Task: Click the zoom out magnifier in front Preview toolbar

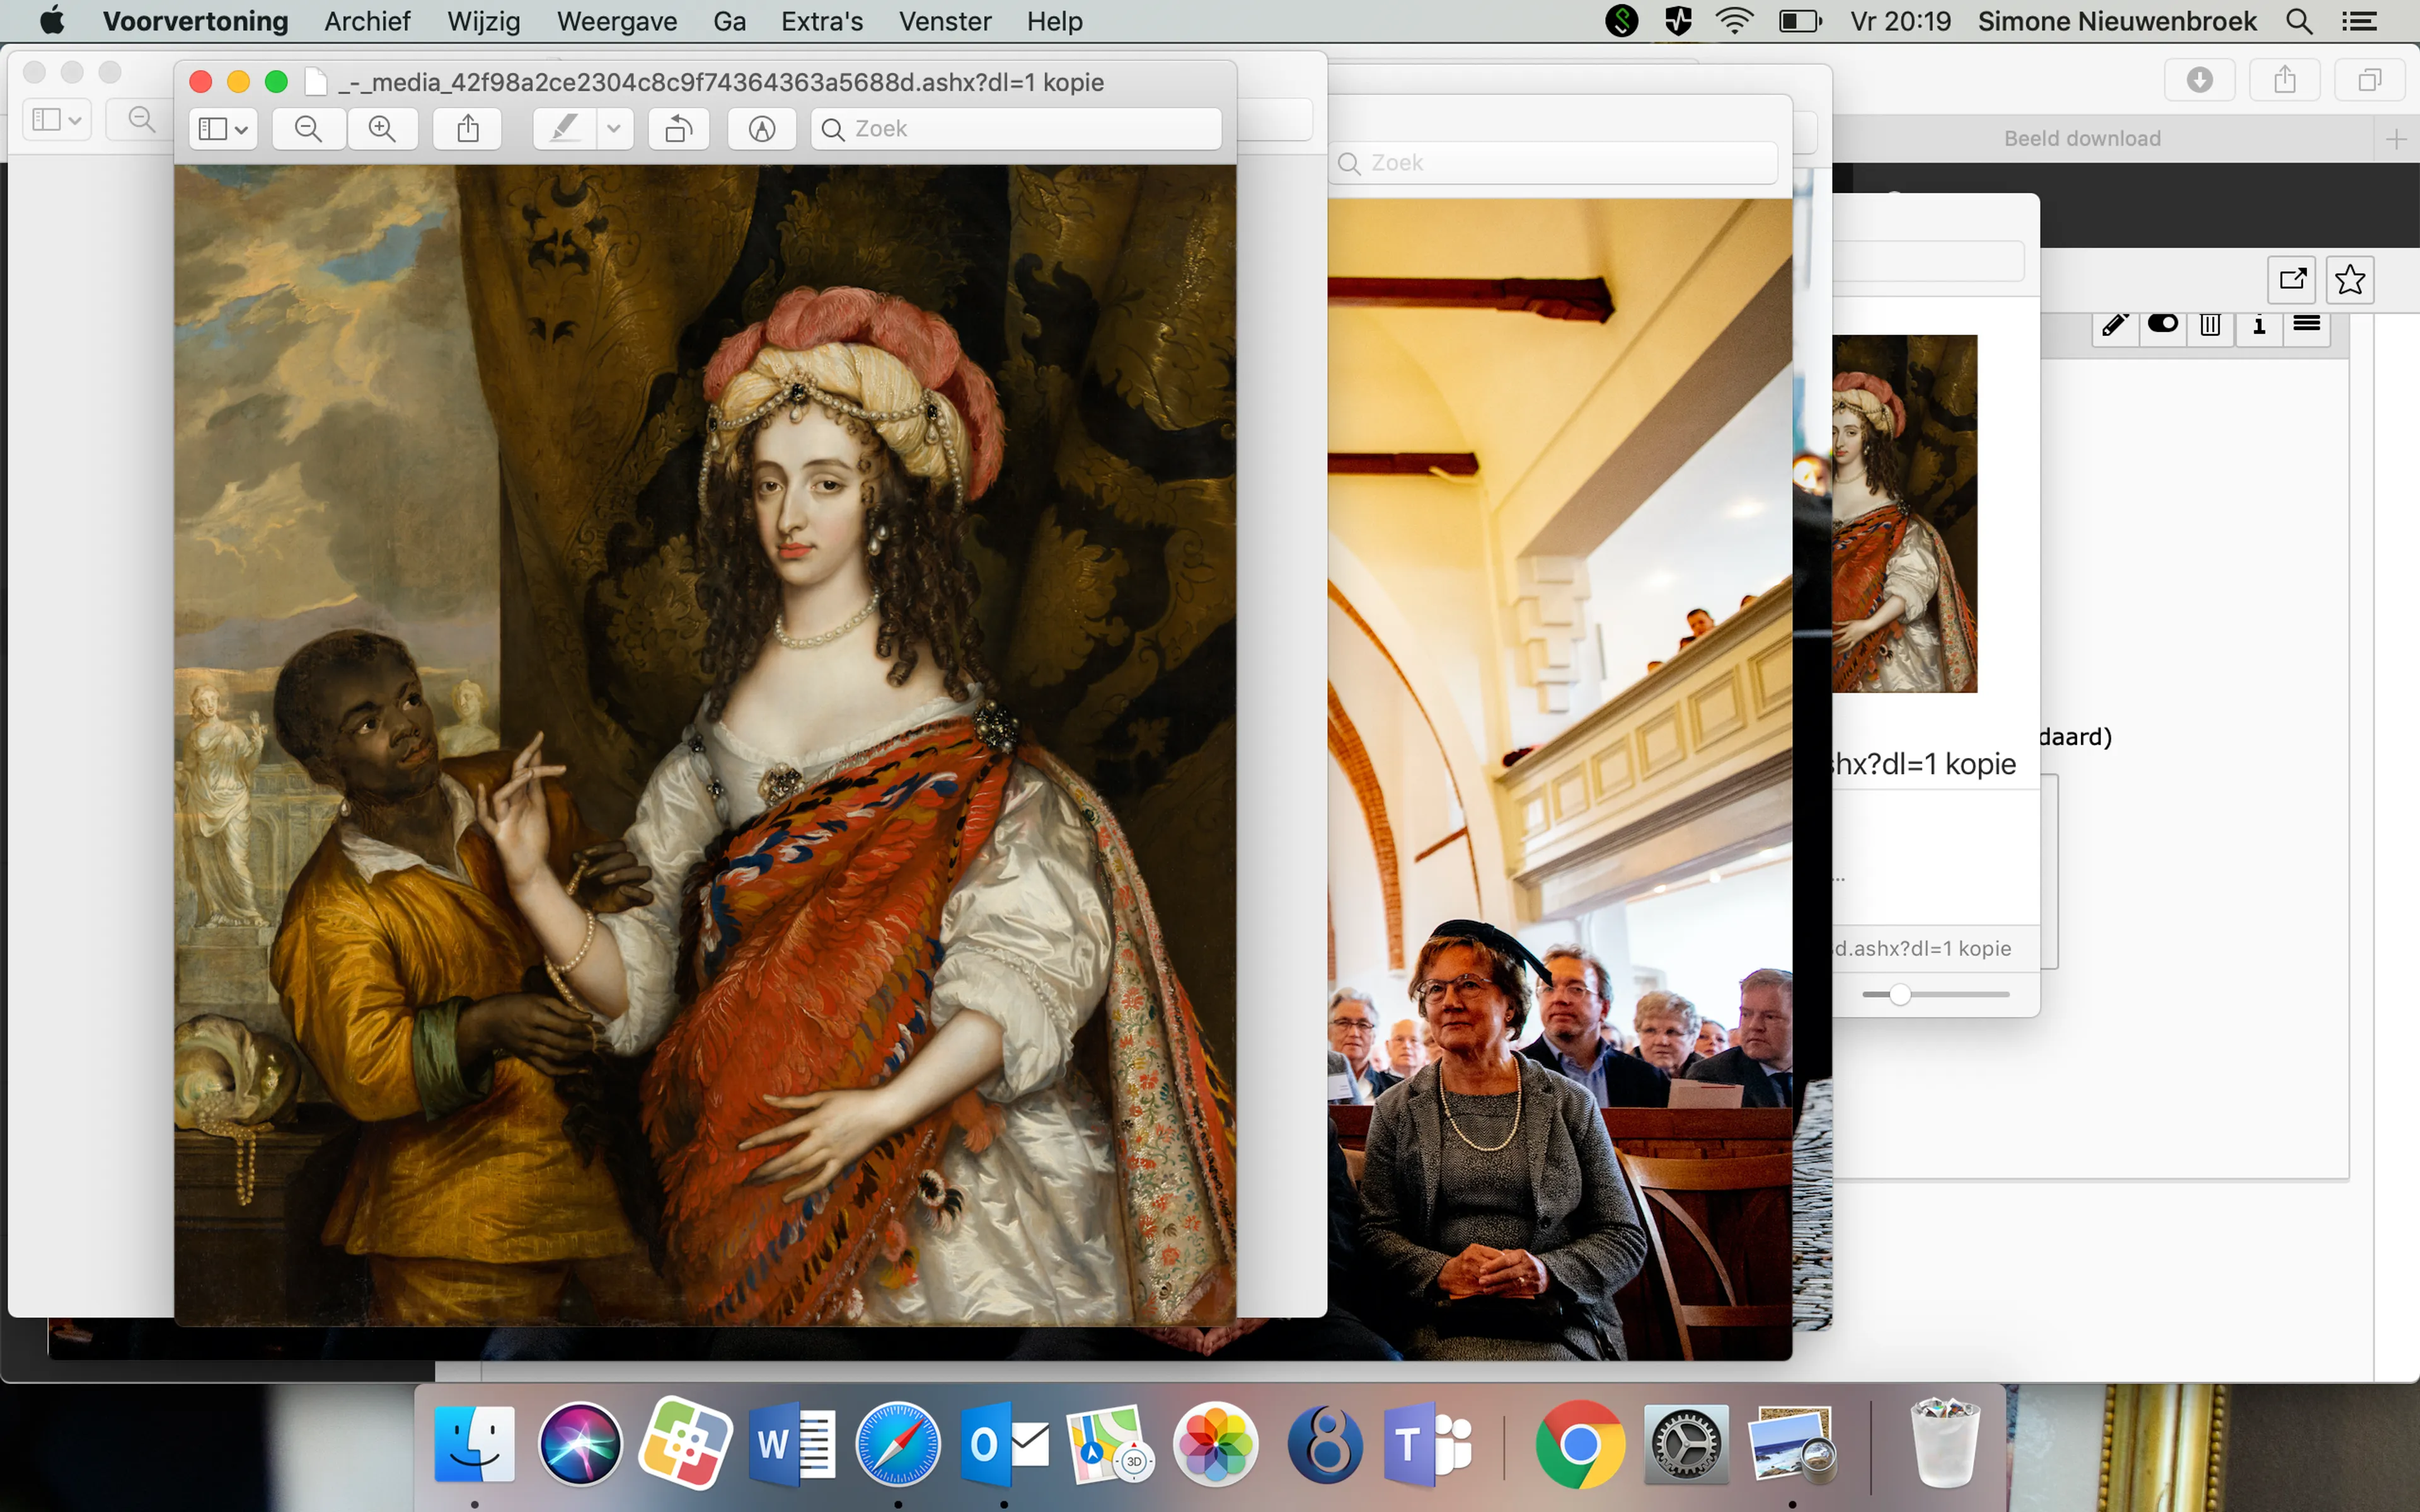Action: 309,129
